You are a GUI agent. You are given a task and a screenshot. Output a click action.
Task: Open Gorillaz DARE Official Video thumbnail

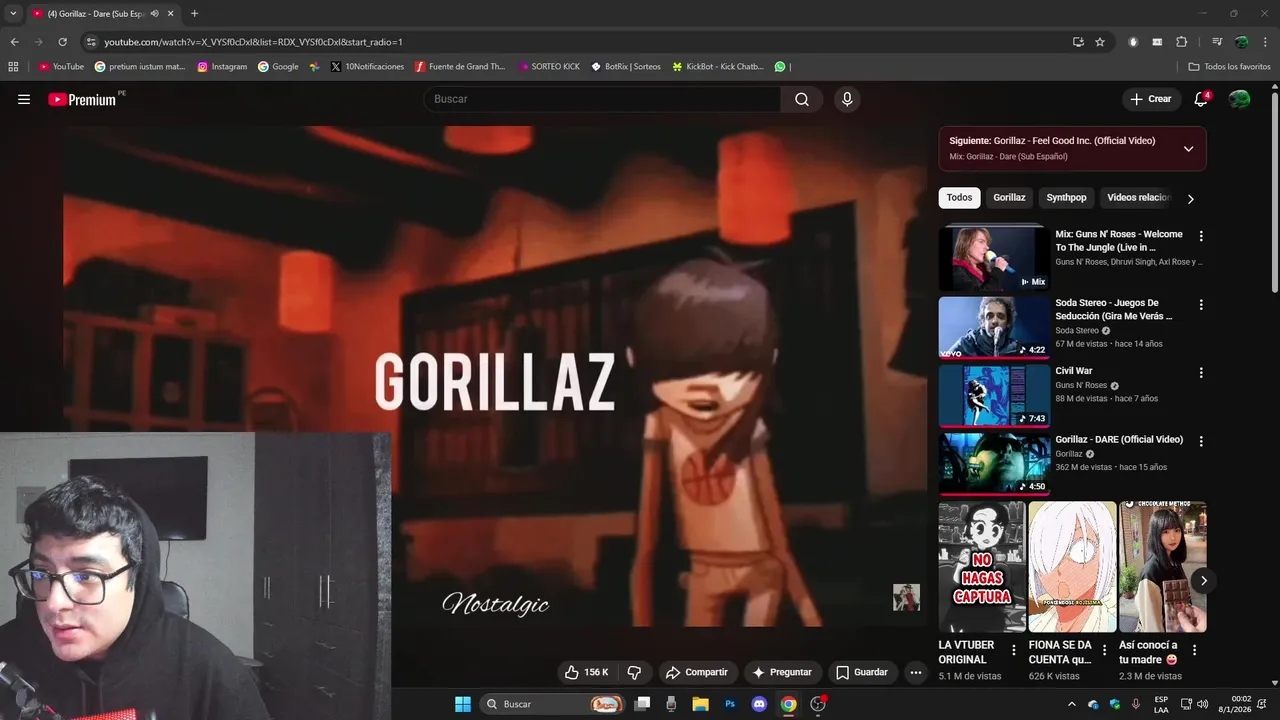pyautogui.click(x=994, y=464)
